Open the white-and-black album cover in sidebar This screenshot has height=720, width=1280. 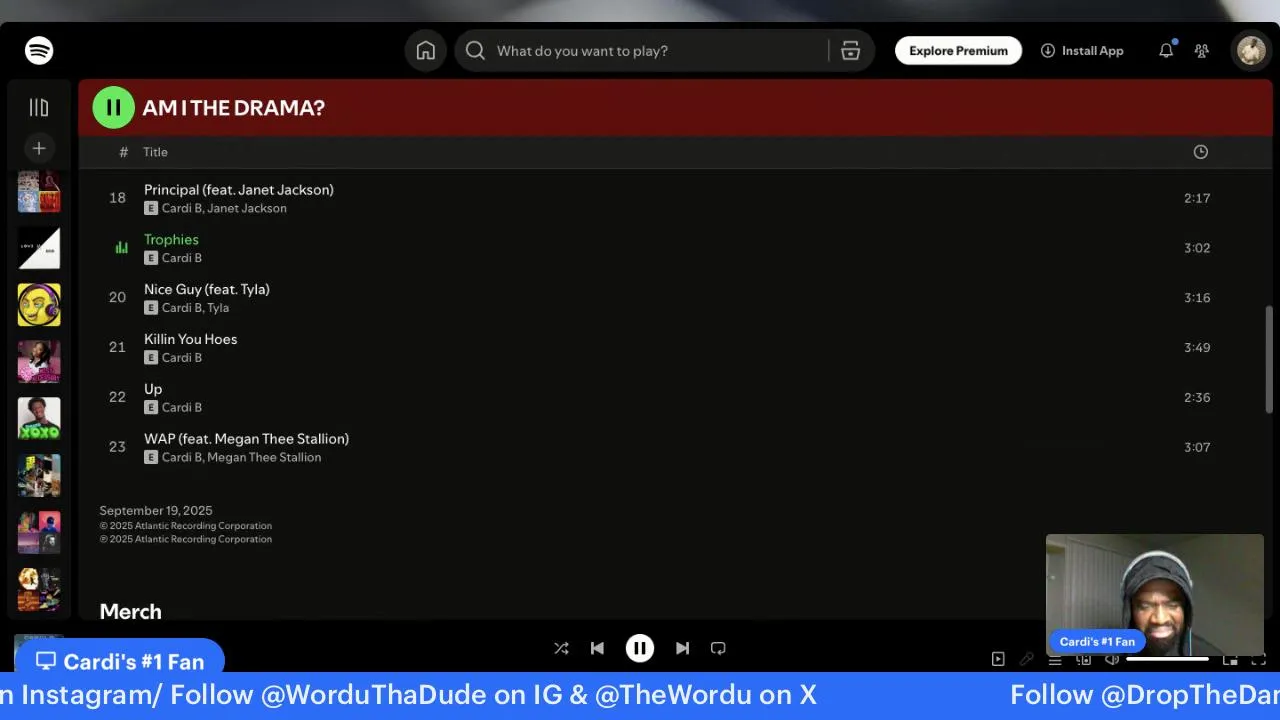point(39,248)
